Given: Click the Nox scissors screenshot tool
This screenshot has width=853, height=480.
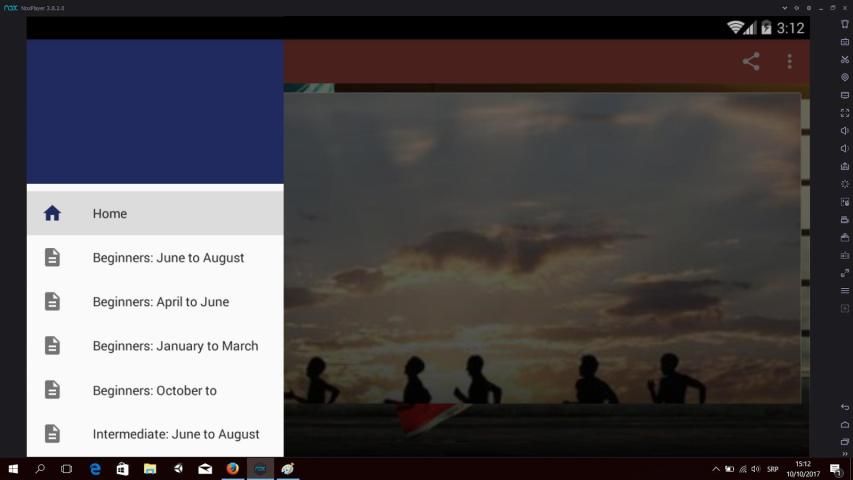Looking at the screenshot, I should [845, 59].
